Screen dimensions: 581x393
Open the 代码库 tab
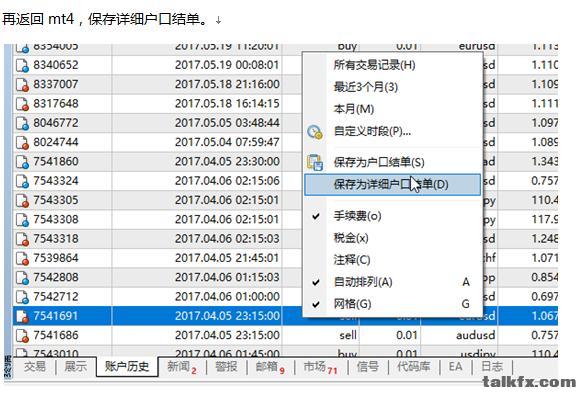click(x=413, y=367)
